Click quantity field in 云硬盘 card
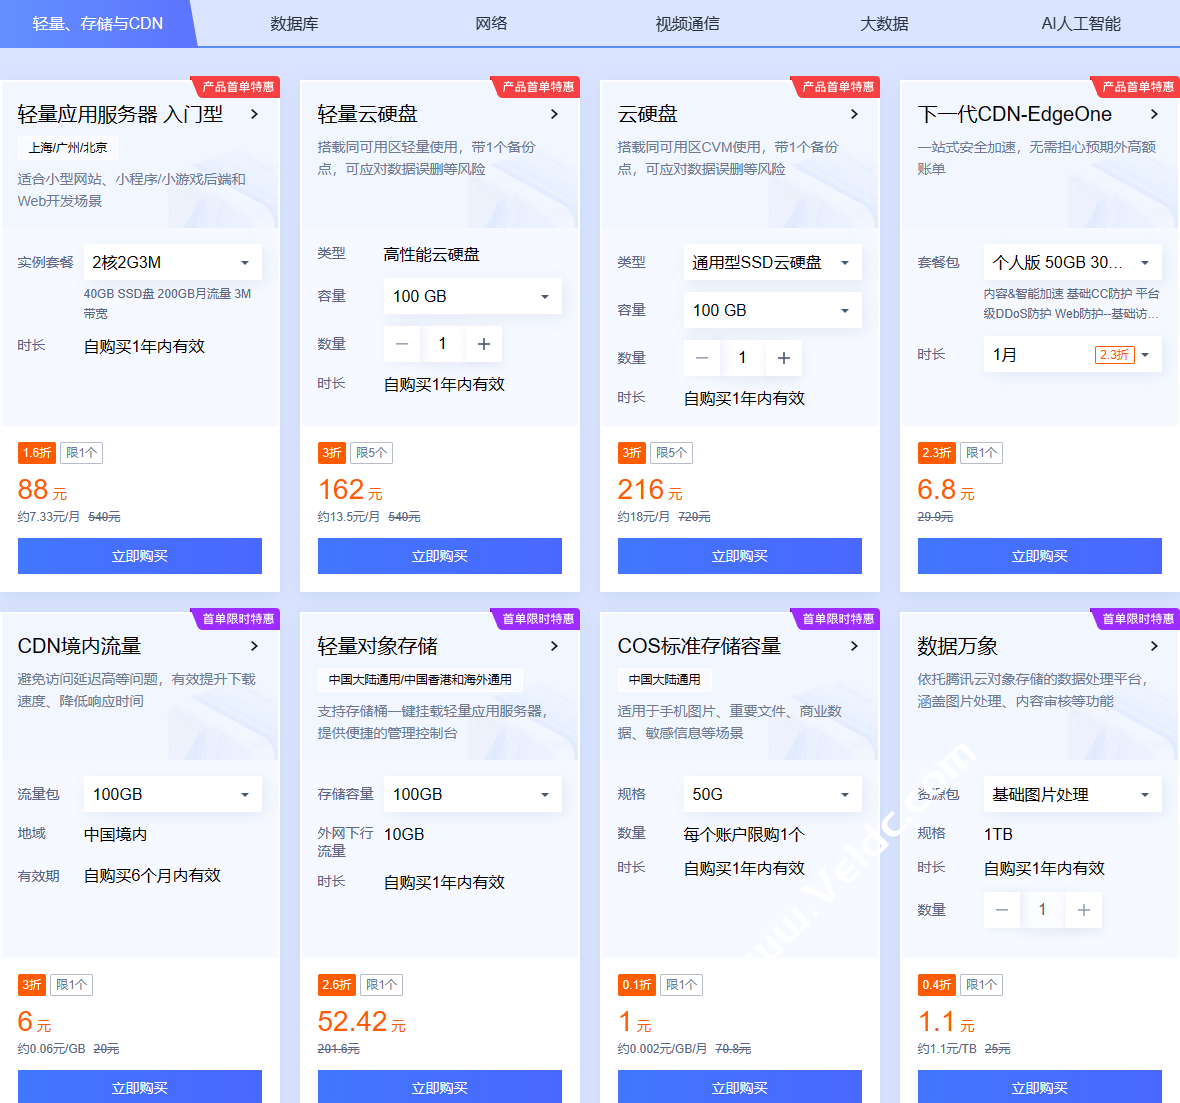This screenshot has height=1103, width=1180. tap(742, 358)
